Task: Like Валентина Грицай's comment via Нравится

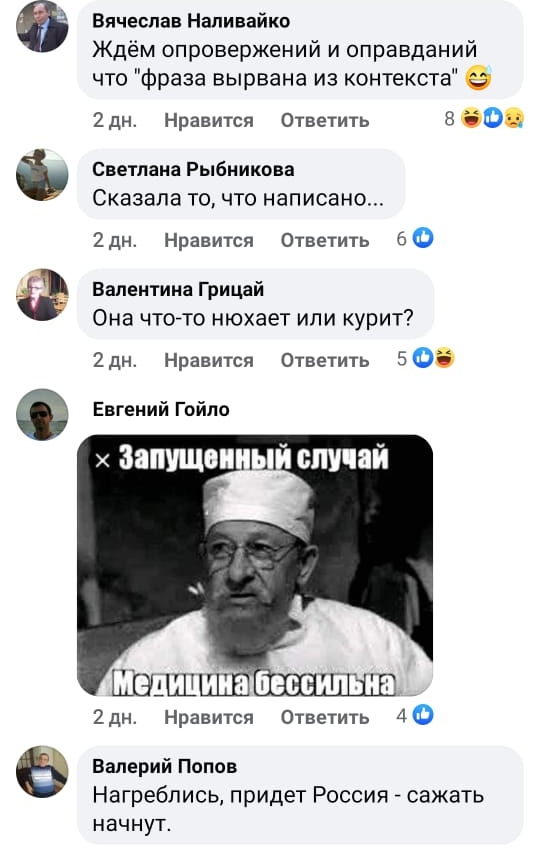Action: [x=209, y=359]
